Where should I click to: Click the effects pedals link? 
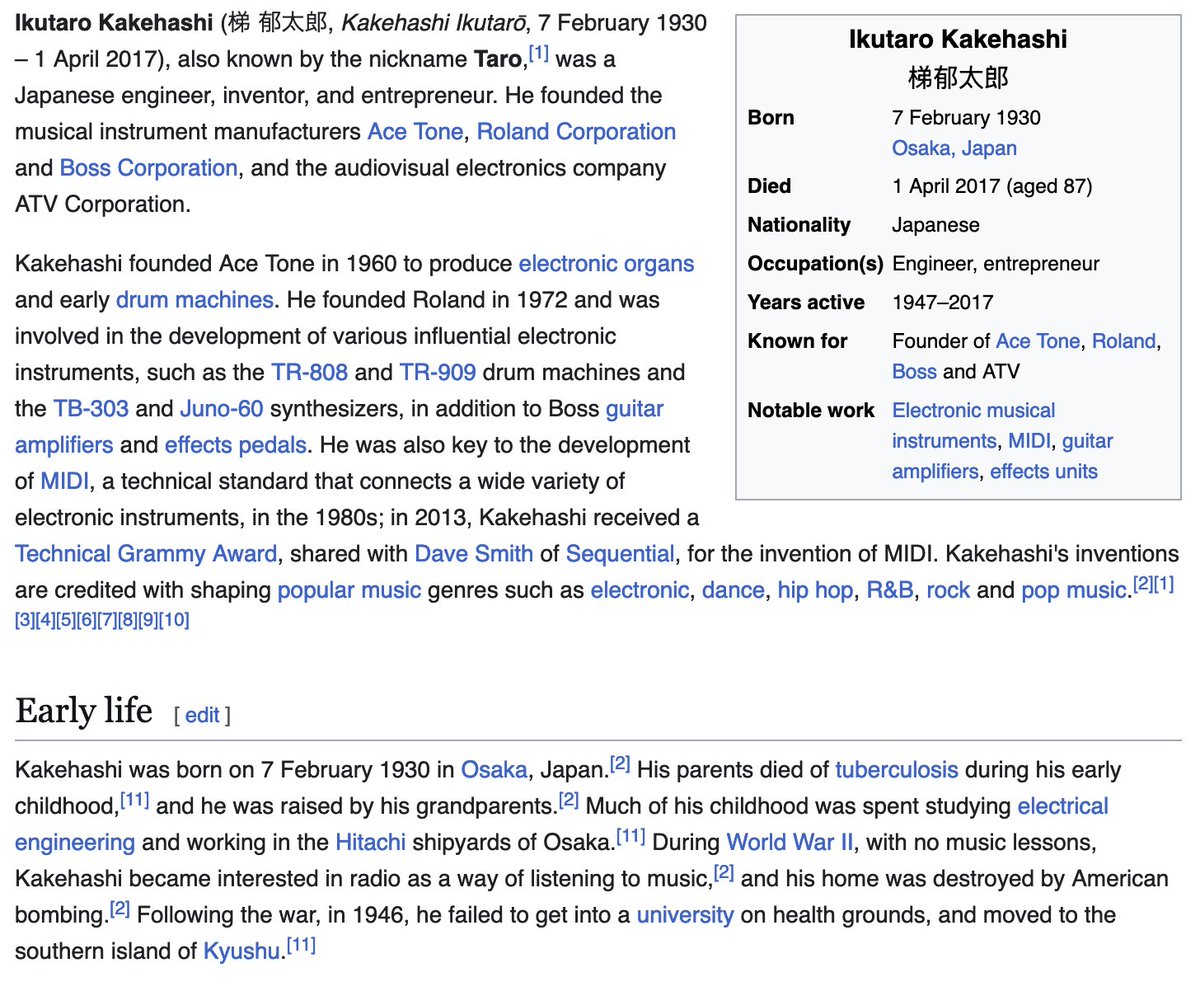[x=236, y=445]
